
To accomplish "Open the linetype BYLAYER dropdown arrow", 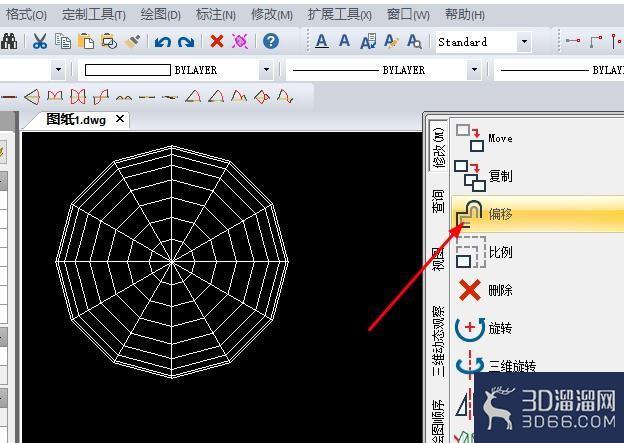I will pyautogui.click(x=474, y=70).
